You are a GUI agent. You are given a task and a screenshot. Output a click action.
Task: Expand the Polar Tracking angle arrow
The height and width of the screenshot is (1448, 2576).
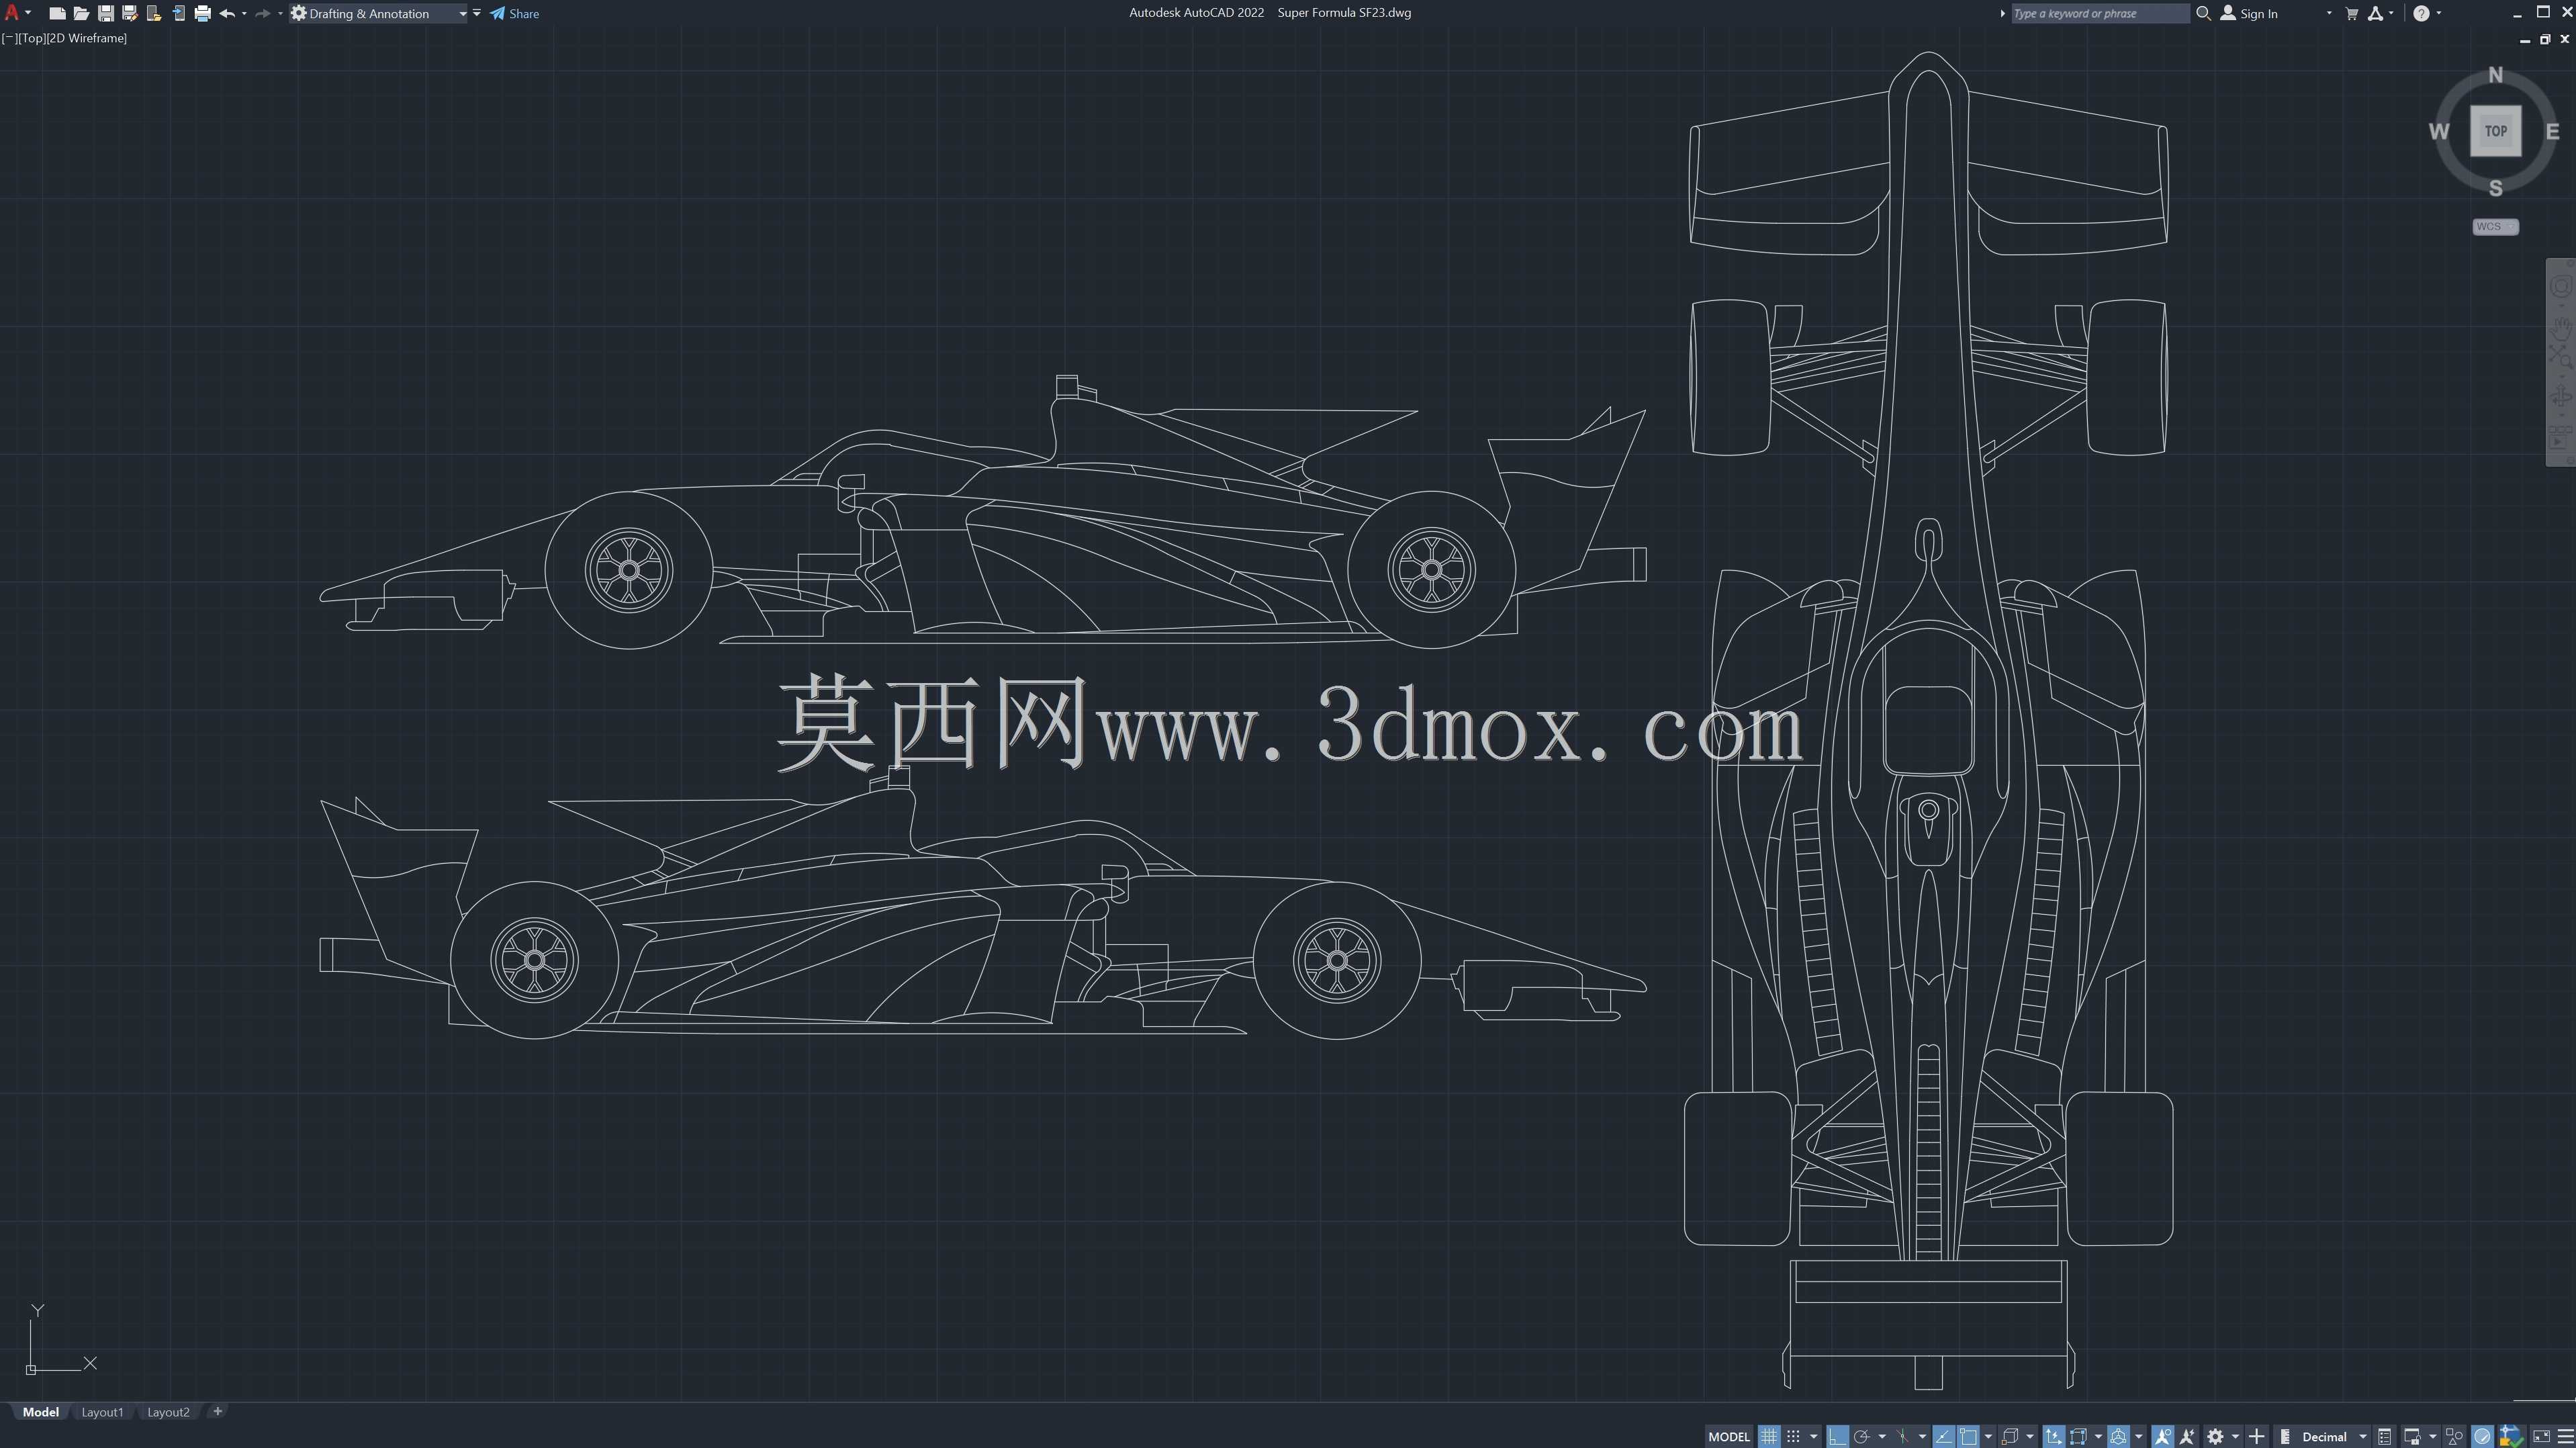1882,1437
